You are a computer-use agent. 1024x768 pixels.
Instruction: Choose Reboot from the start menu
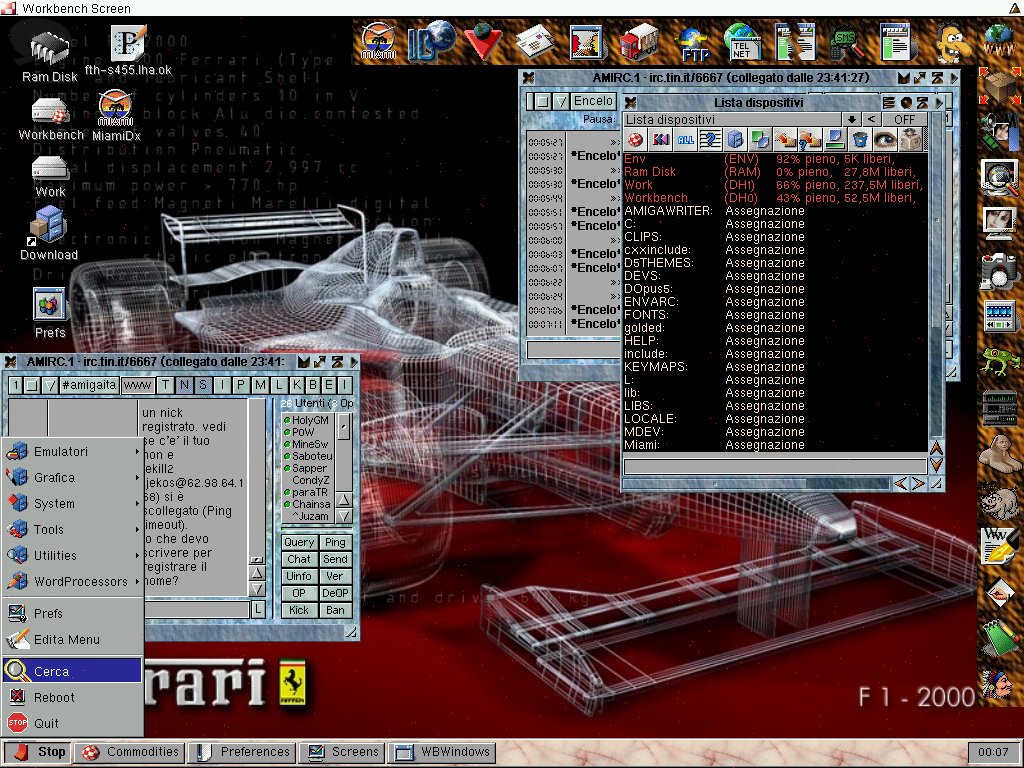(72, 697)
